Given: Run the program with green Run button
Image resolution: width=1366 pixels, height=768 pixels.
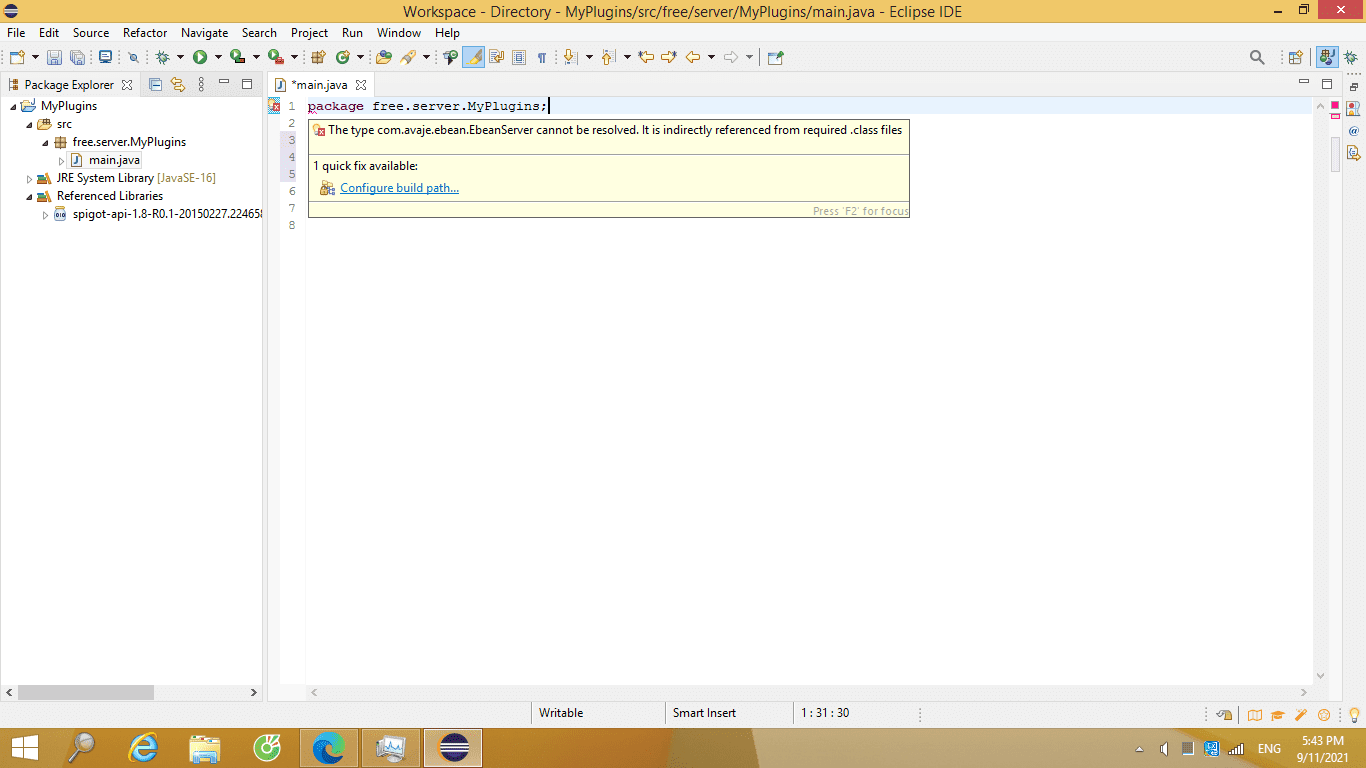Looking at the screenshot, I should coord(200,58).
